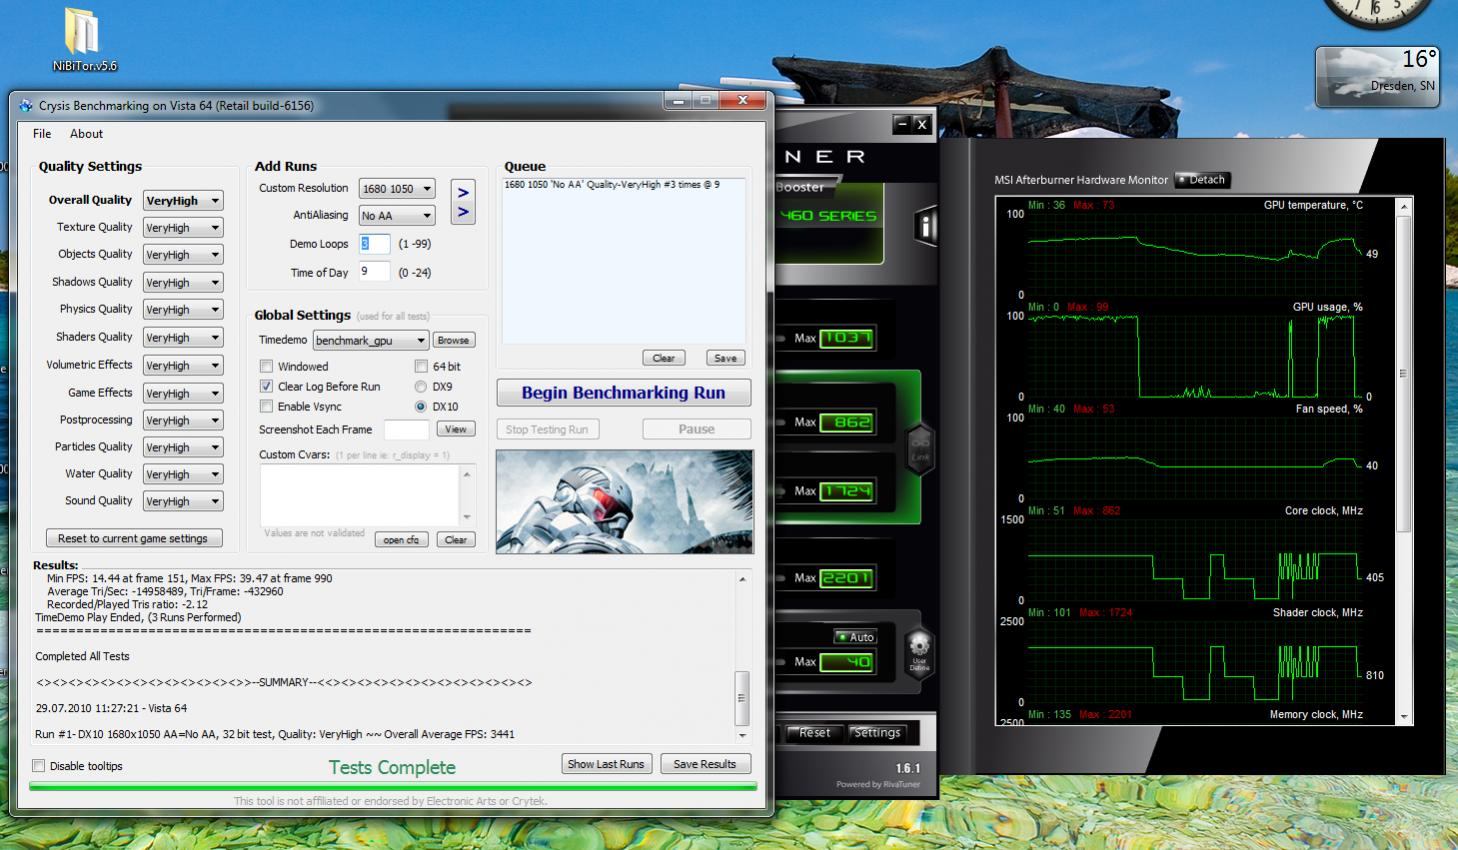The image size is (1458, 850).
Task: Click the Time of Day input field
Action: [x=374, y=272]
